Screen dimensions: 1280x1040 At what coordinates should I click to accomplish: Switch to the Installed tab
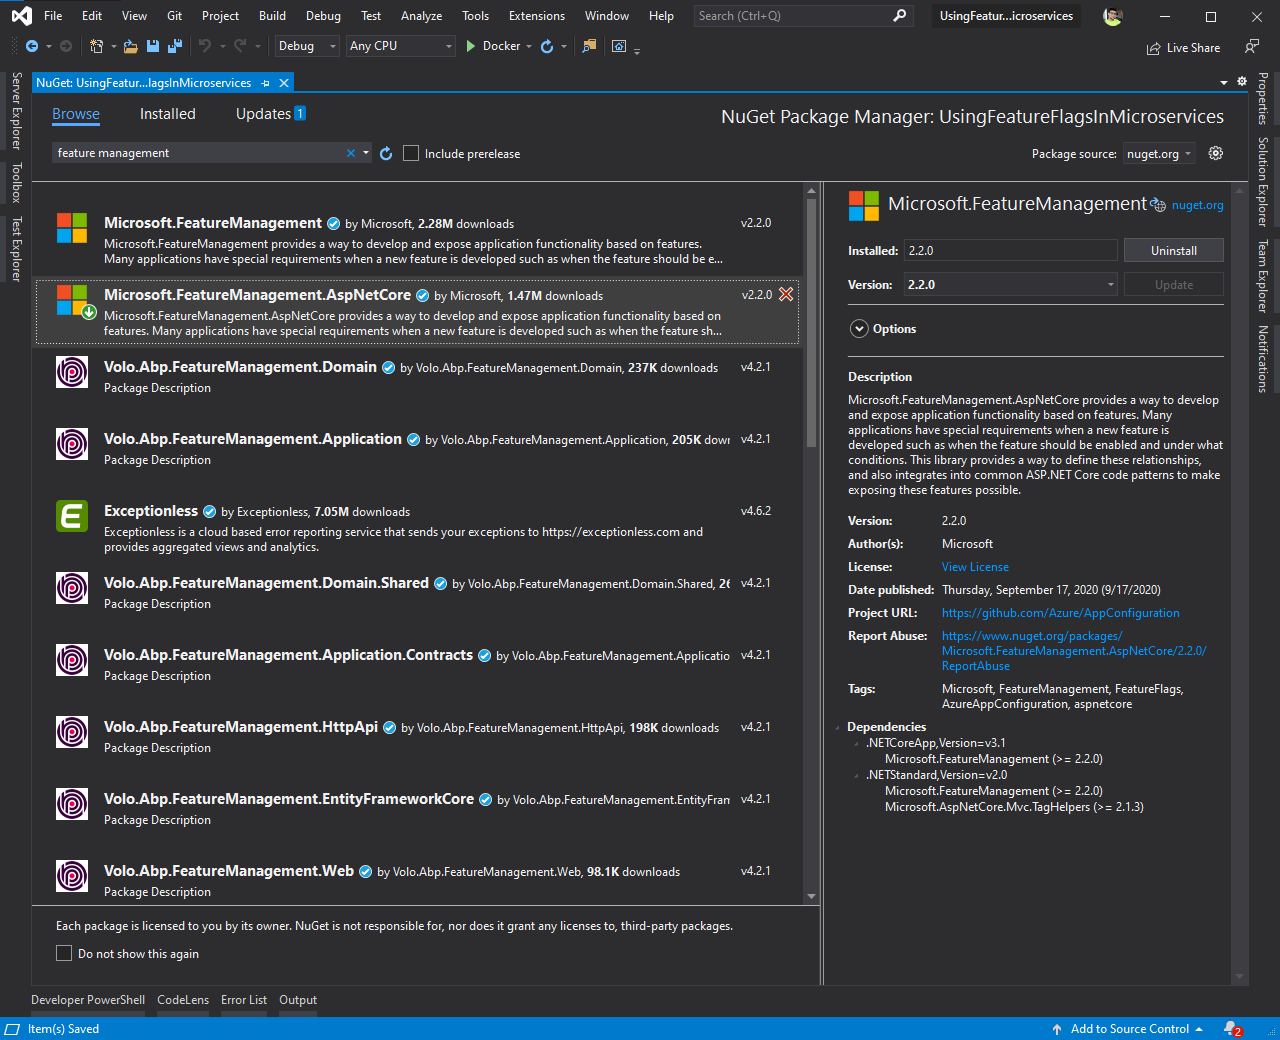168,114
